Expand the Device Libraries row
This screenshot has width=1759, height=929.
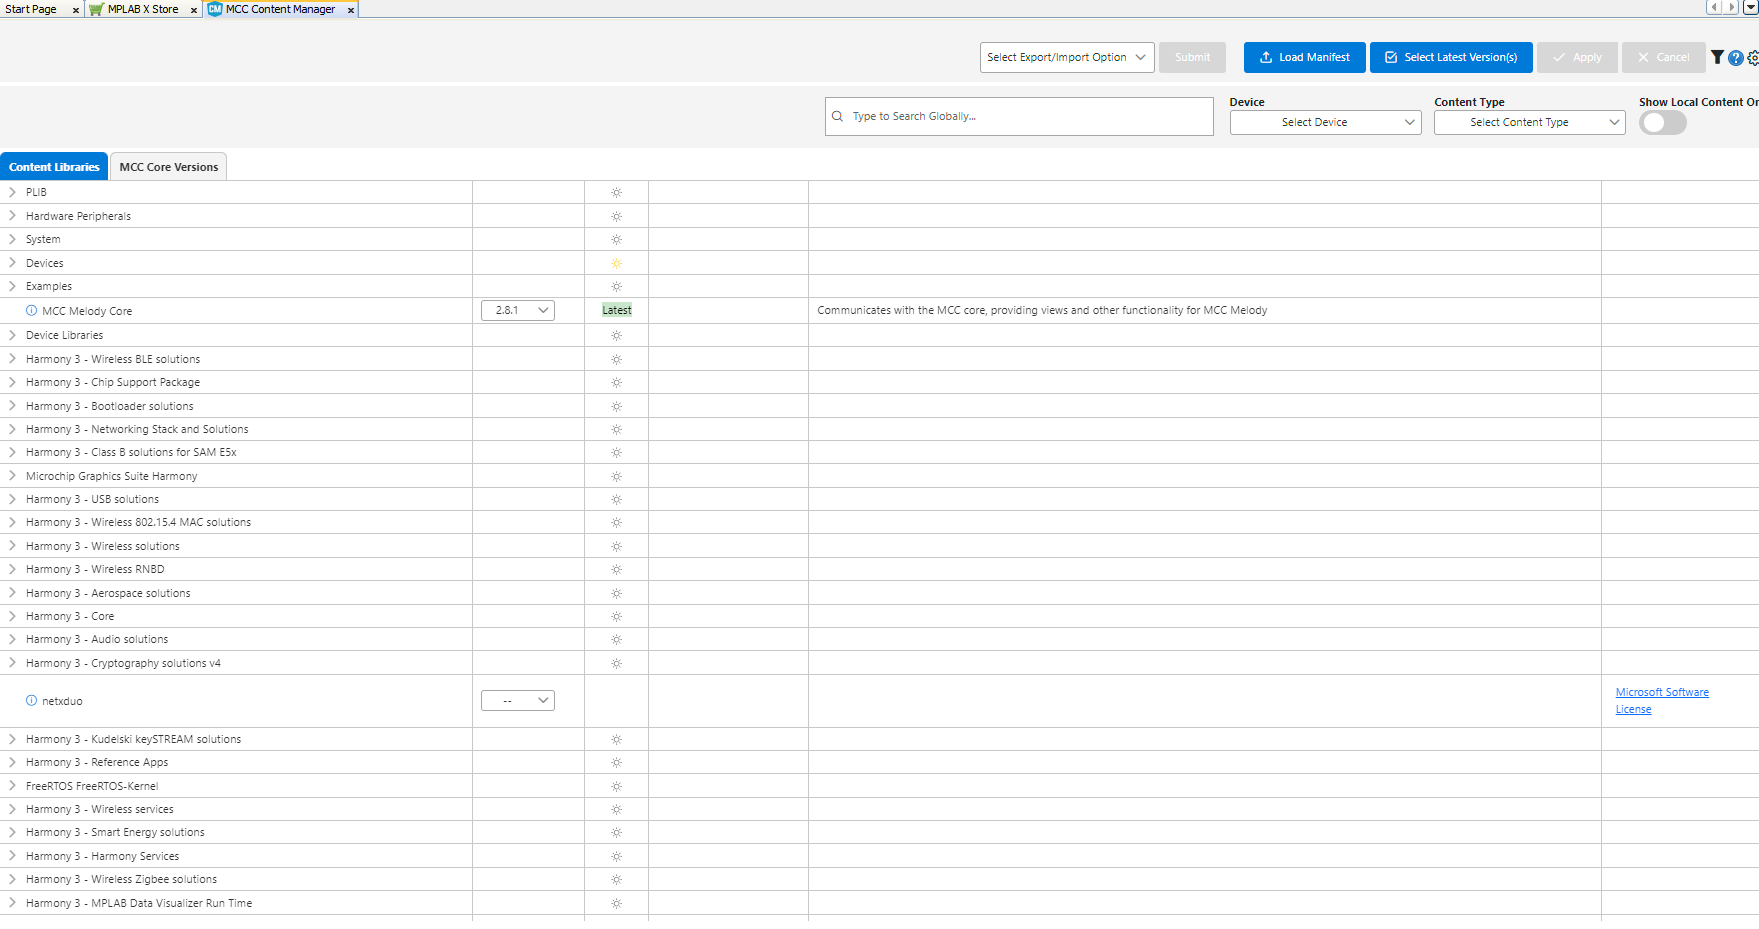12,335
